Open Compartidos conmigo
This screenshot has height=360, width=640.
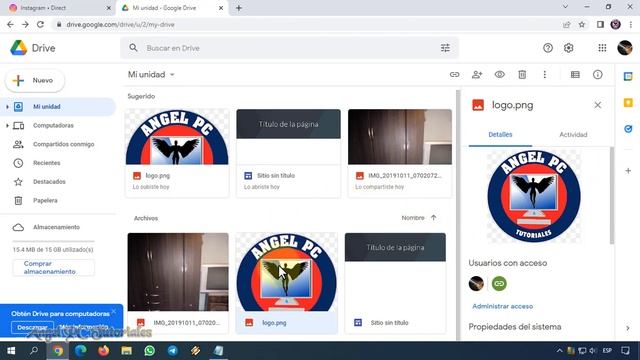63,144
